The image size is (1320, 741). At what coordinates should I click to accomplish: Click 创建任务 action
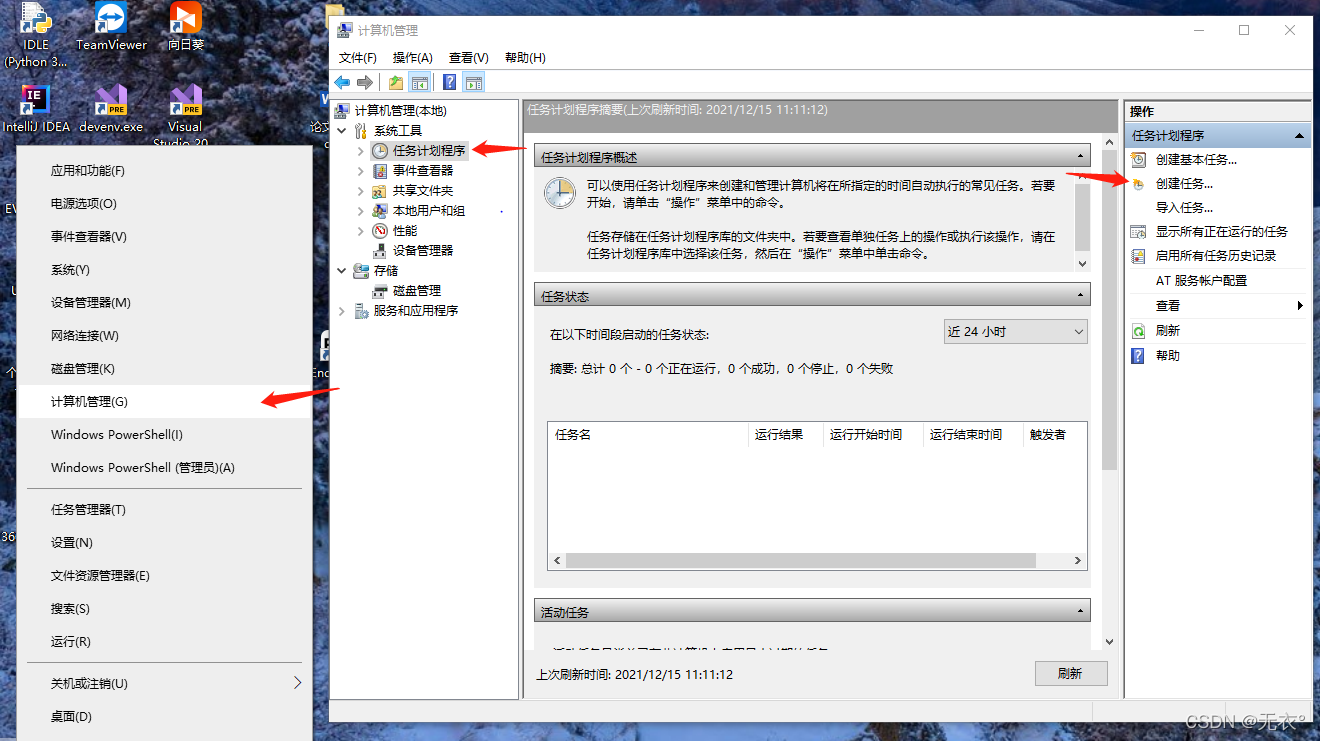click(x=1184, y=183)
